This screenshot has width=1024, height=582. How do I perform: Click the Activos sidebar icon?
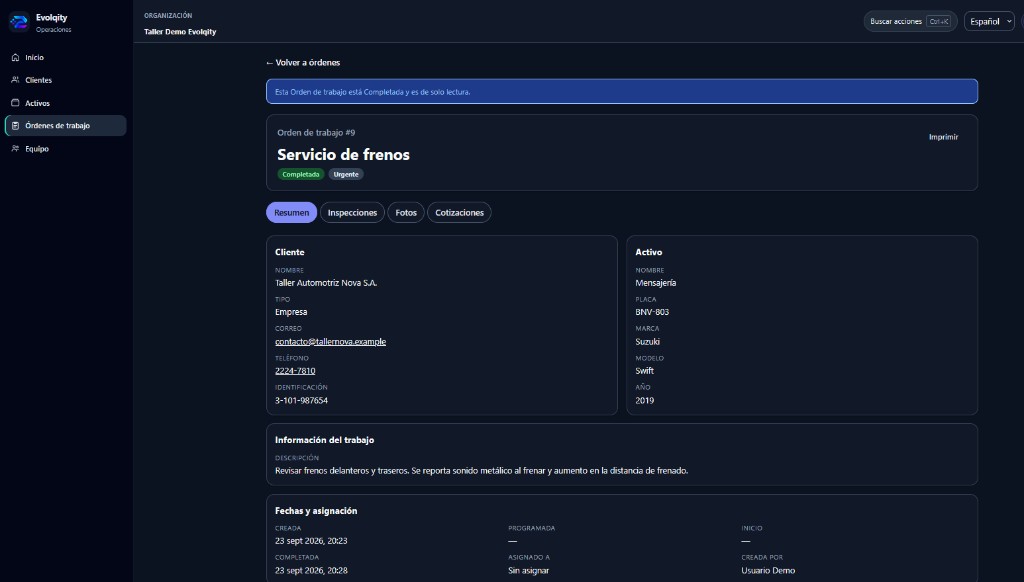pyautogui.click(x=16, y=103)
